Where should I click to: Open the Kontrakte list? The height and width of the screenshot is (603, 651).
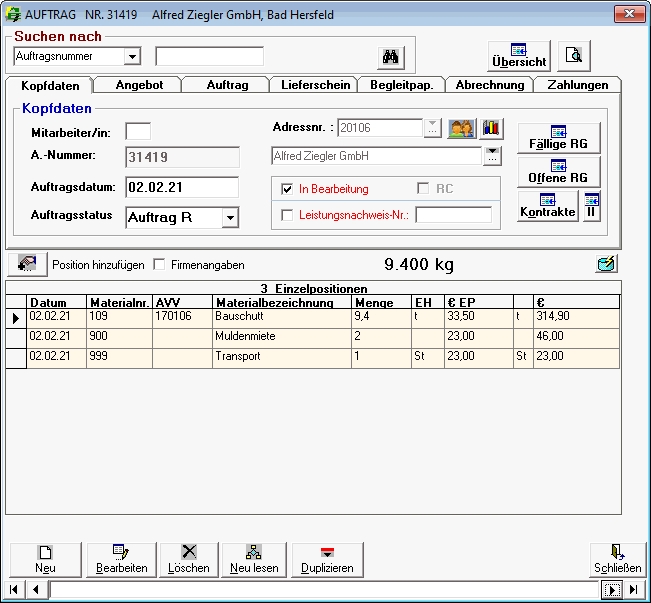point(548,206)
